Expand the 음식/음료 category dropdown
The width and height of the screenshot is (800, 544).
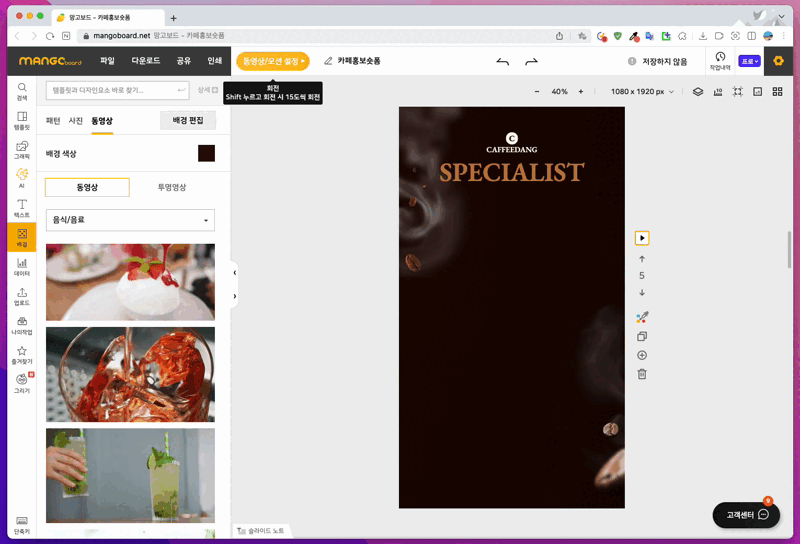pos(130,220)
